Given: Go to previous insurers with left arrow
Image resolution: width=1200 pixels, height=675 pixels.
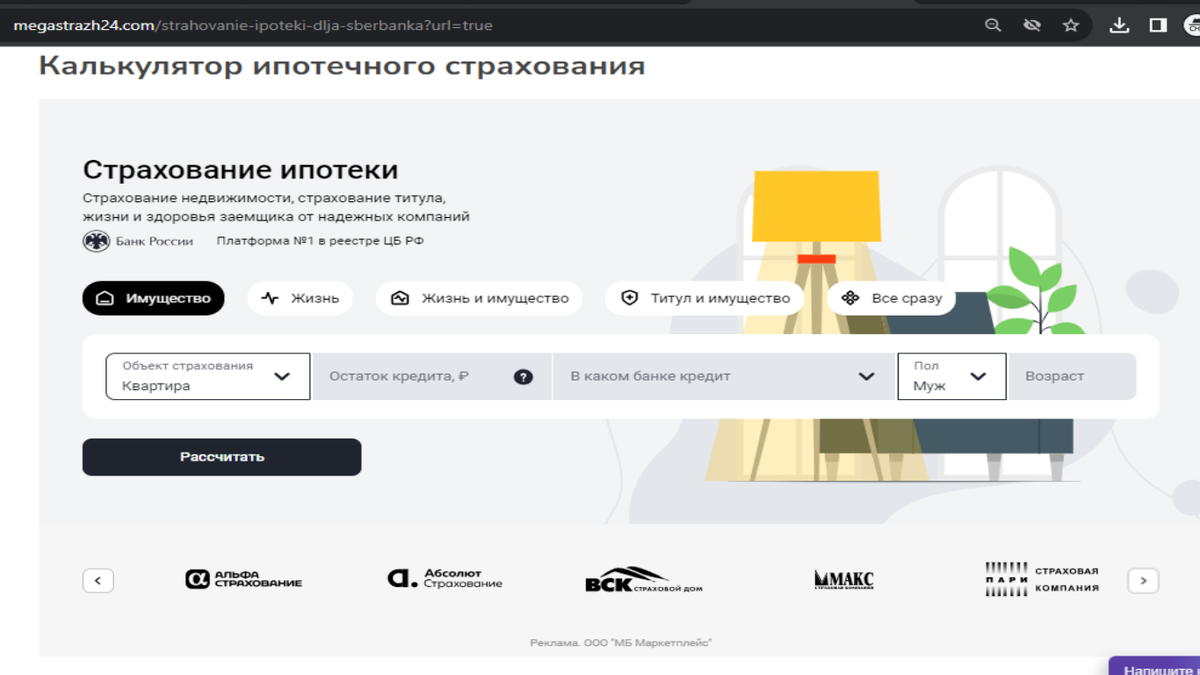Looking at the screenshot, I should click(x=98, y=580).
